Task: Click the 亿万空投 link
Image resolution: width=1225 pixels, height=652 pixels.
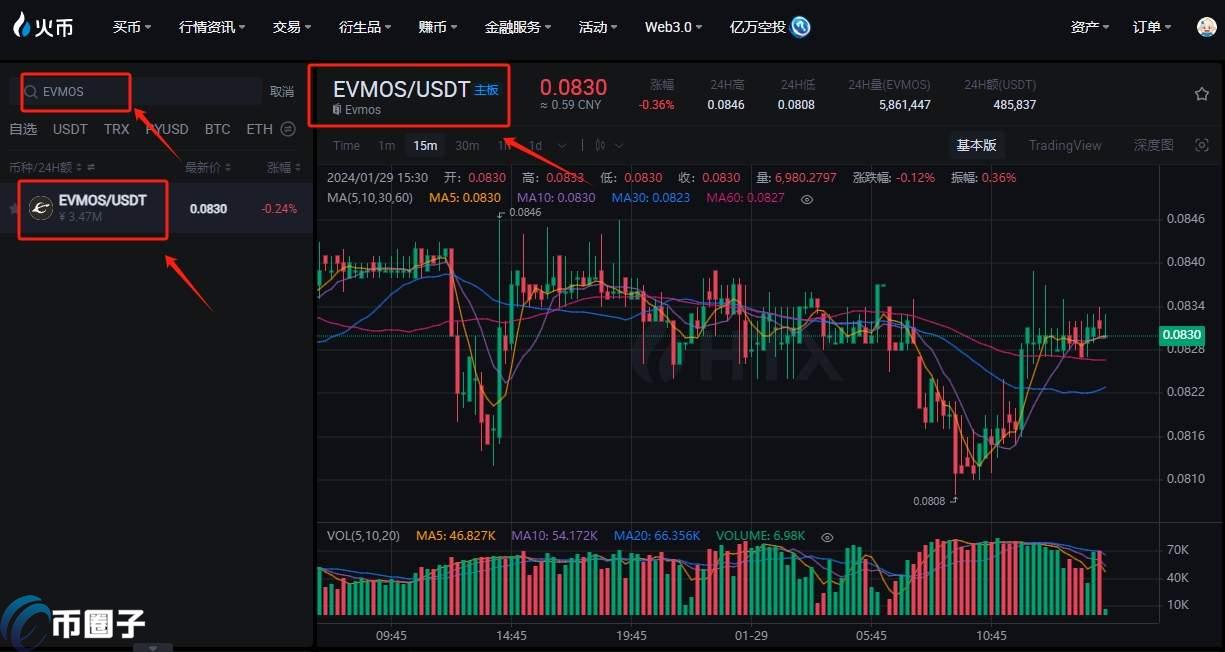Action: click(x=758, y=27)
